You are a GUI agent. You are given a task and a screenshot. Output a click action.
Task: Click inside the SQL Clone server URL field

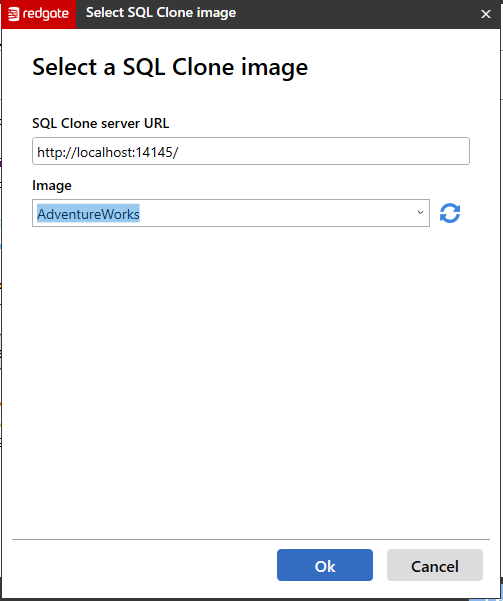click(x=251, y=151)
